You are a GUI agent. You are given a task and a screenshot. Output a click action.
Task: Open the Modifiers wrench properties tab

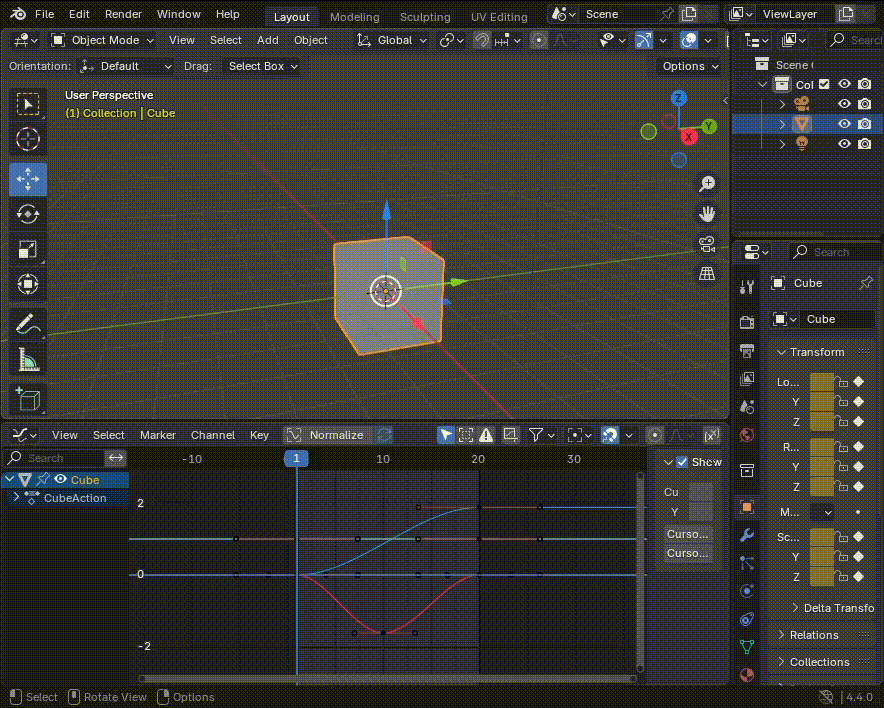click(746, 535)
